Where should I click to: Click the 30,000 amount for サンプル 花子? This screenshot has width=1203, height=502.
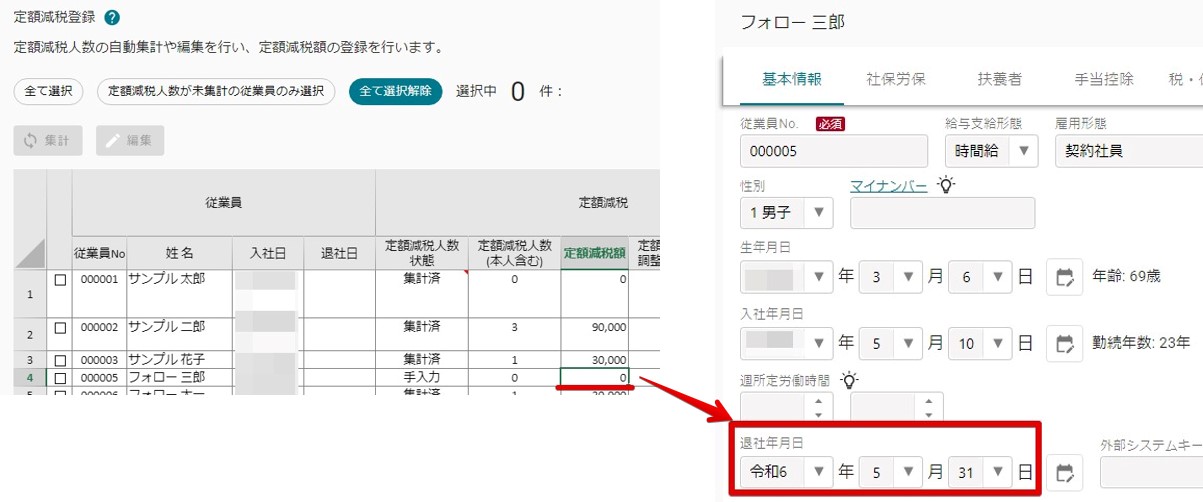point(594,359)
